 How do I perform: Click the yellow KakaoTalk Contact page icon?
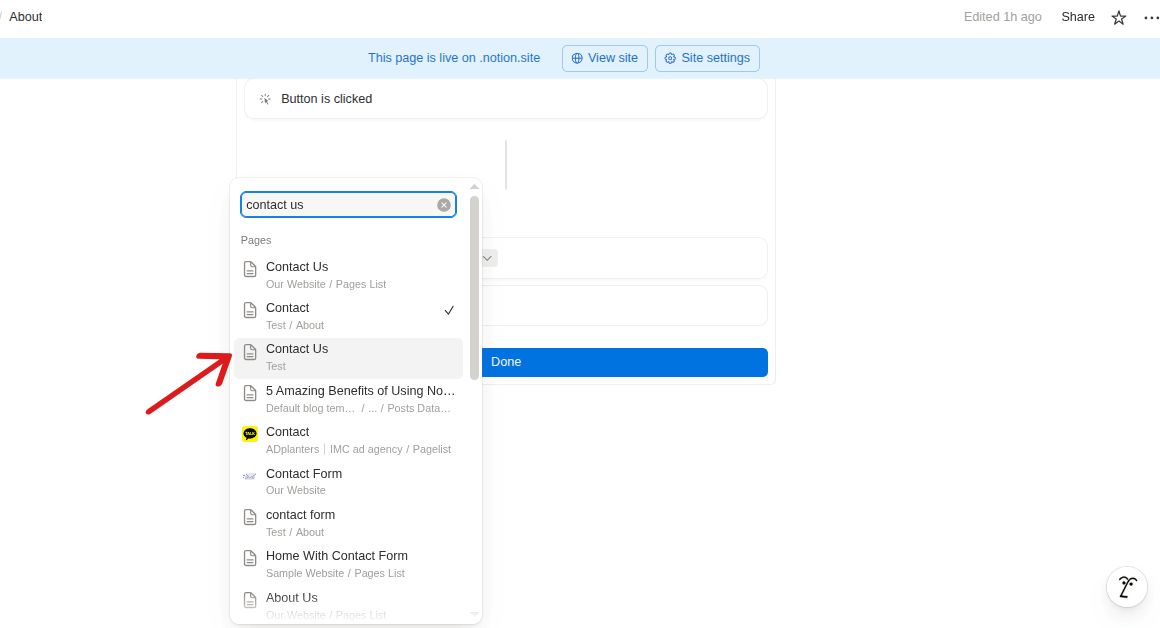(x=250, y=434)
